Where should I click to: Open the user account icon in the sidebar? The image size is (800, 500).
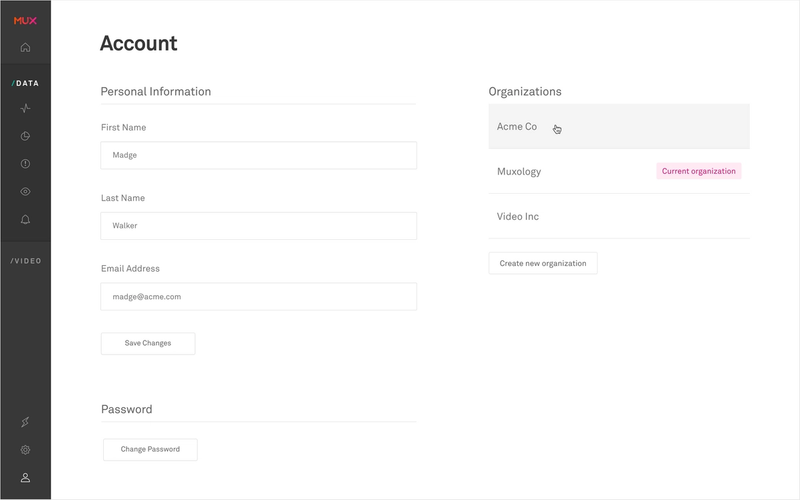point(25,478)
